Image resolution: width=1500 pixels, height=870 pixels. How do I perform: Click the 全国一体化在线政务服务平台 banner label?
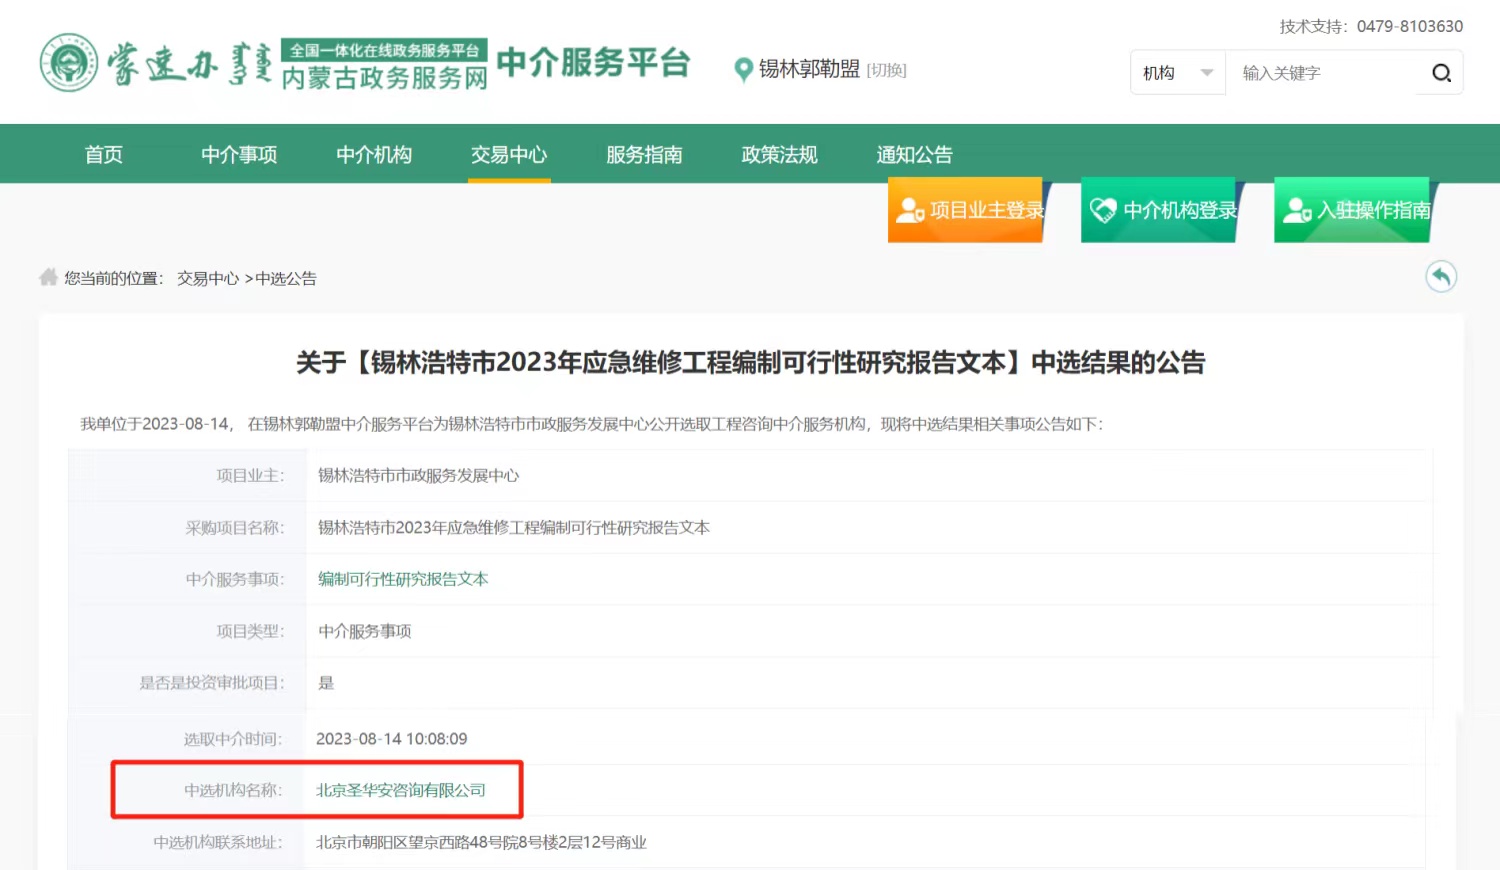coord(385,50)
